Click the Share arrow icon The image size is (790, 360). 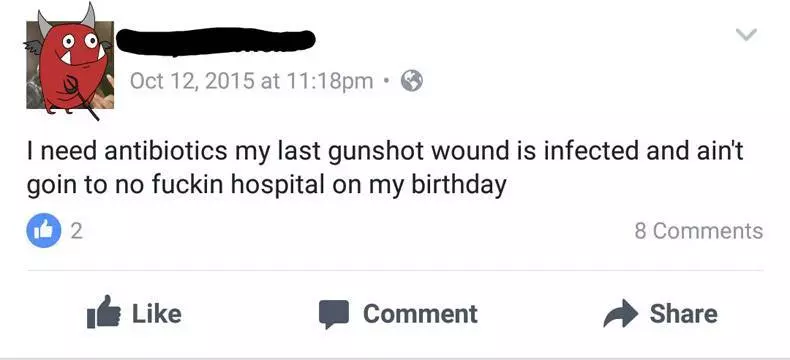click(620, 313)
